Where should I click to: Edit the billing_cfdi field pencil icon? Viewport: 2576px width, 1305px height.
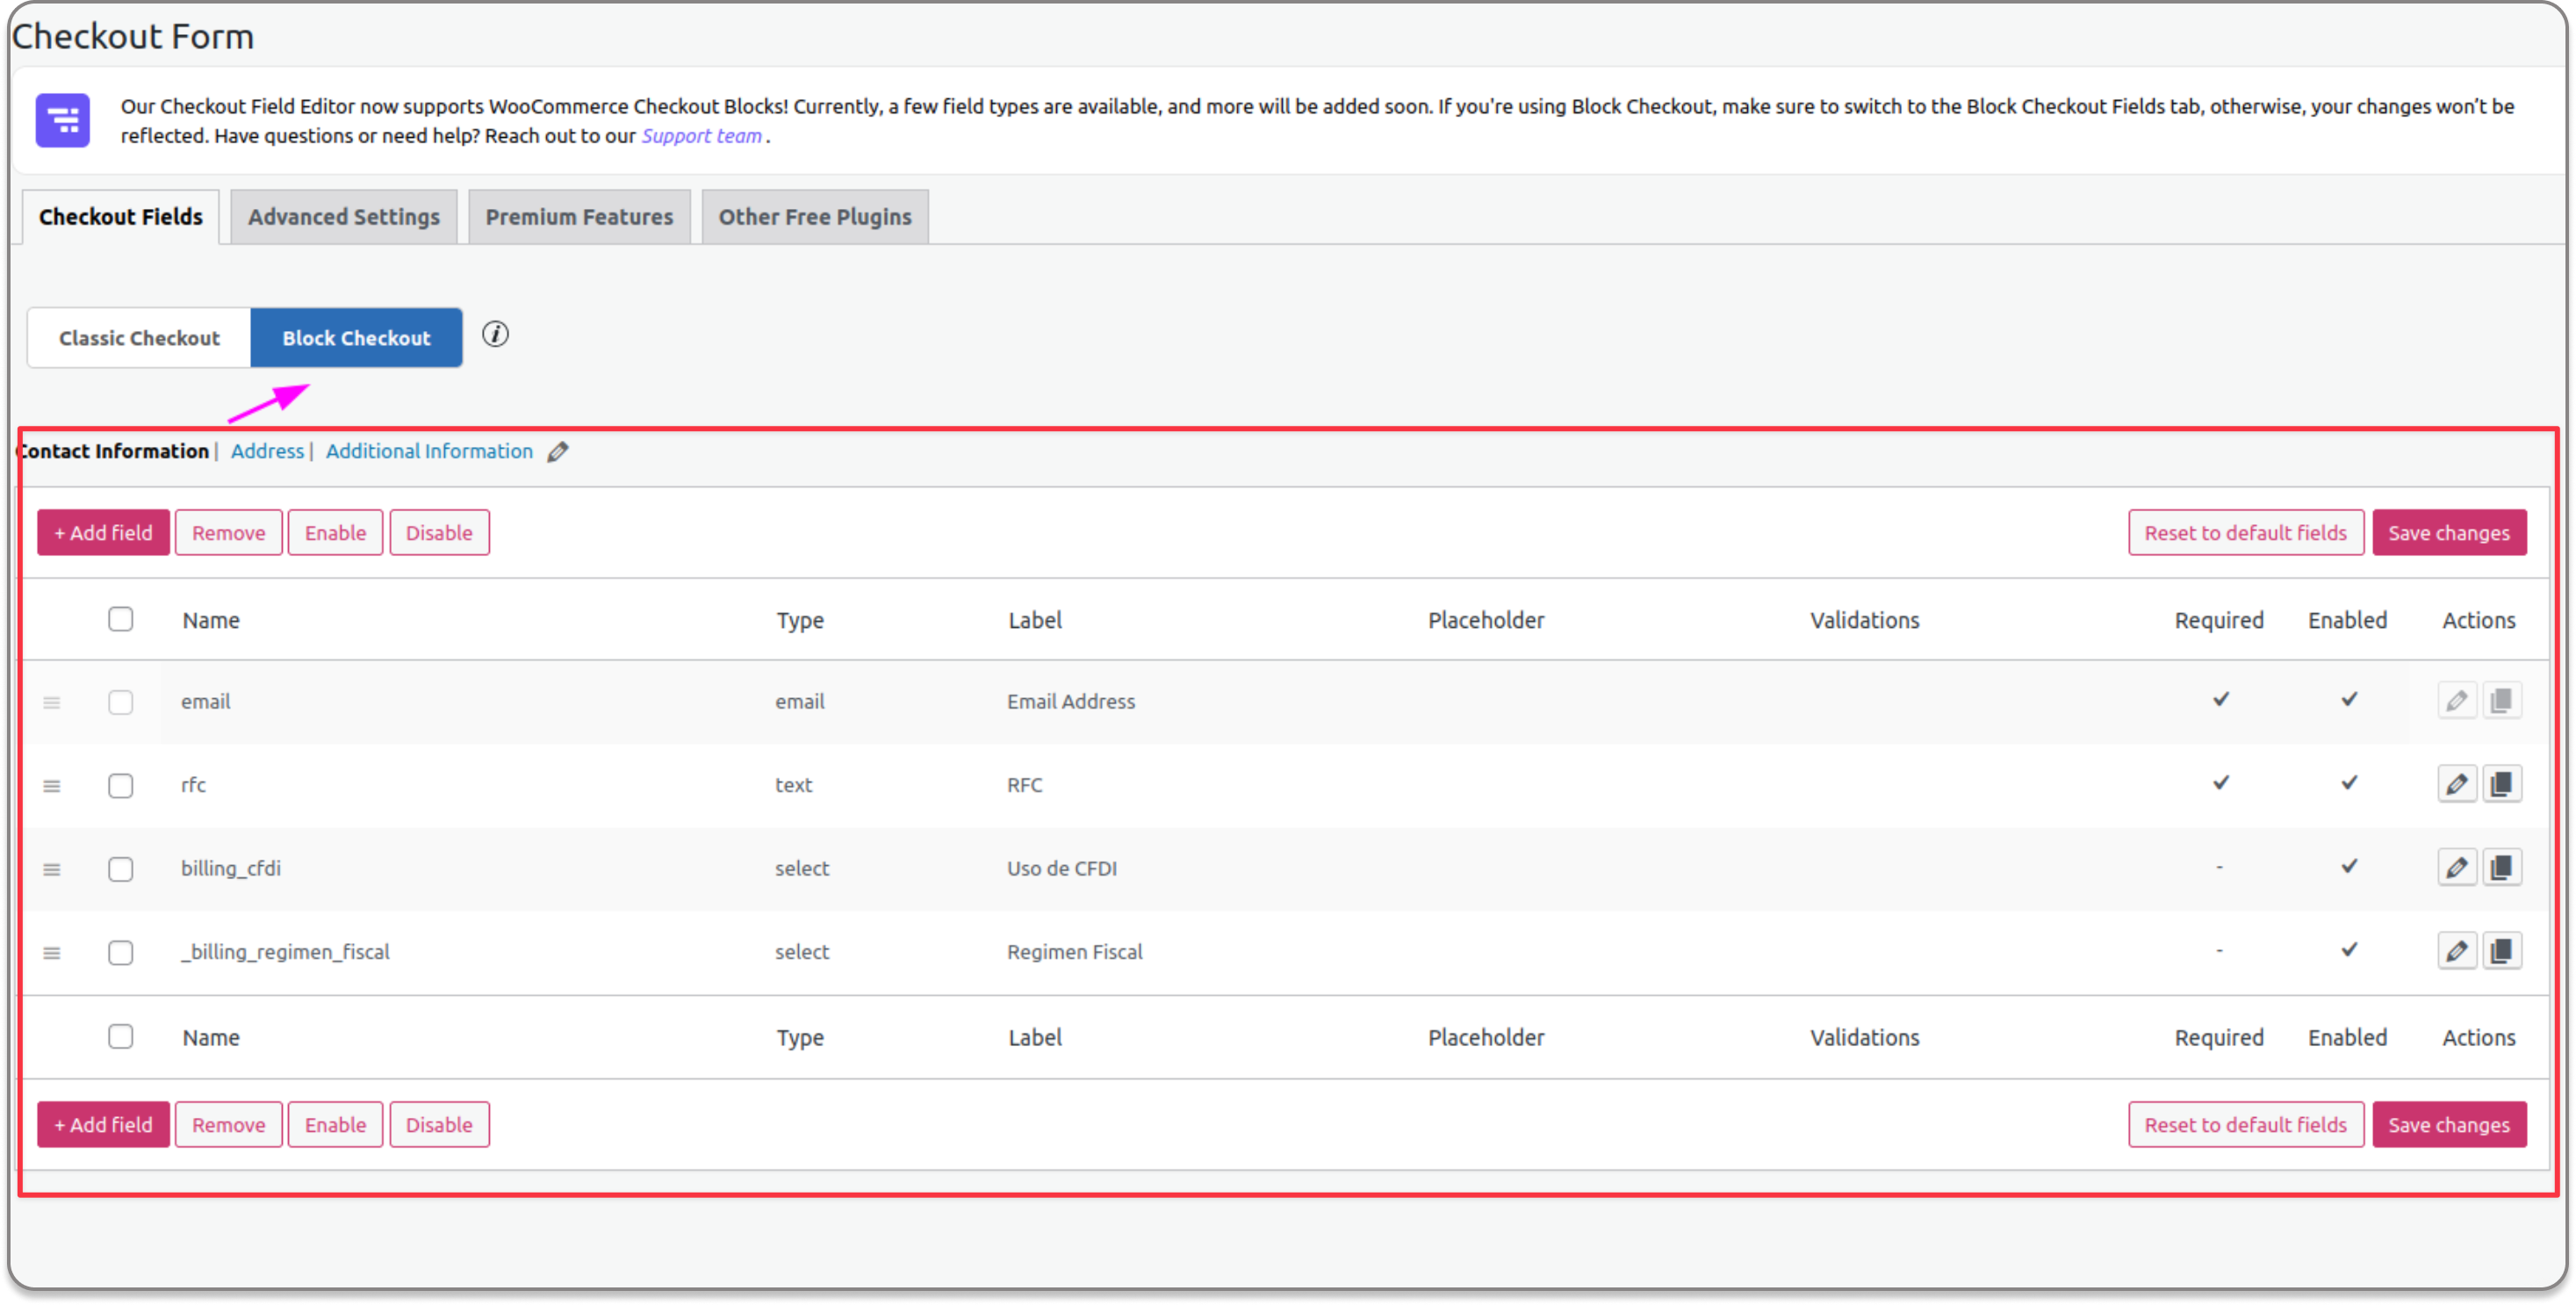tap(2456, 868)
